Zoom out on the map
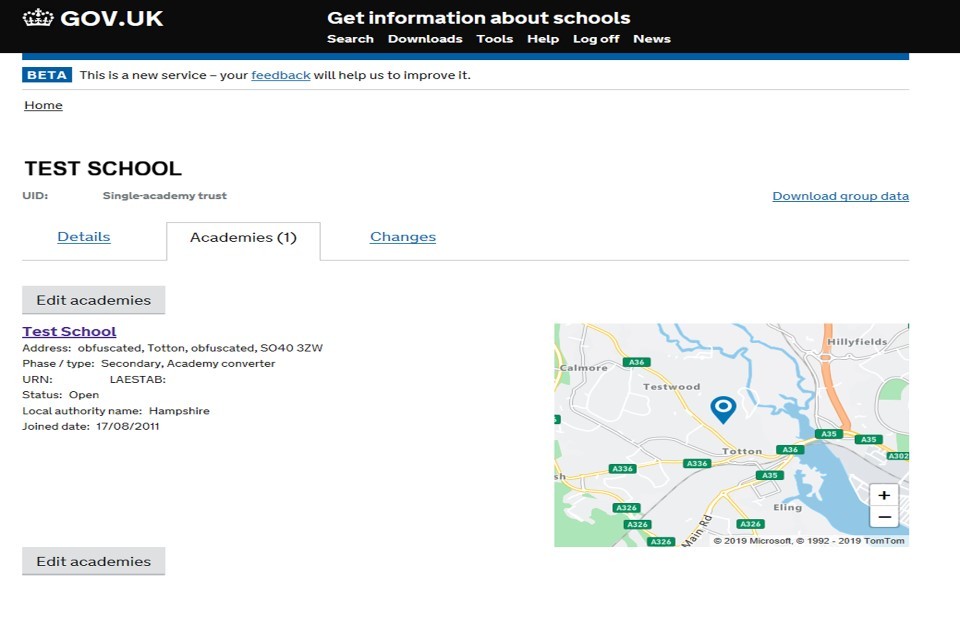960x640 pixels. [x=883, y=517]
